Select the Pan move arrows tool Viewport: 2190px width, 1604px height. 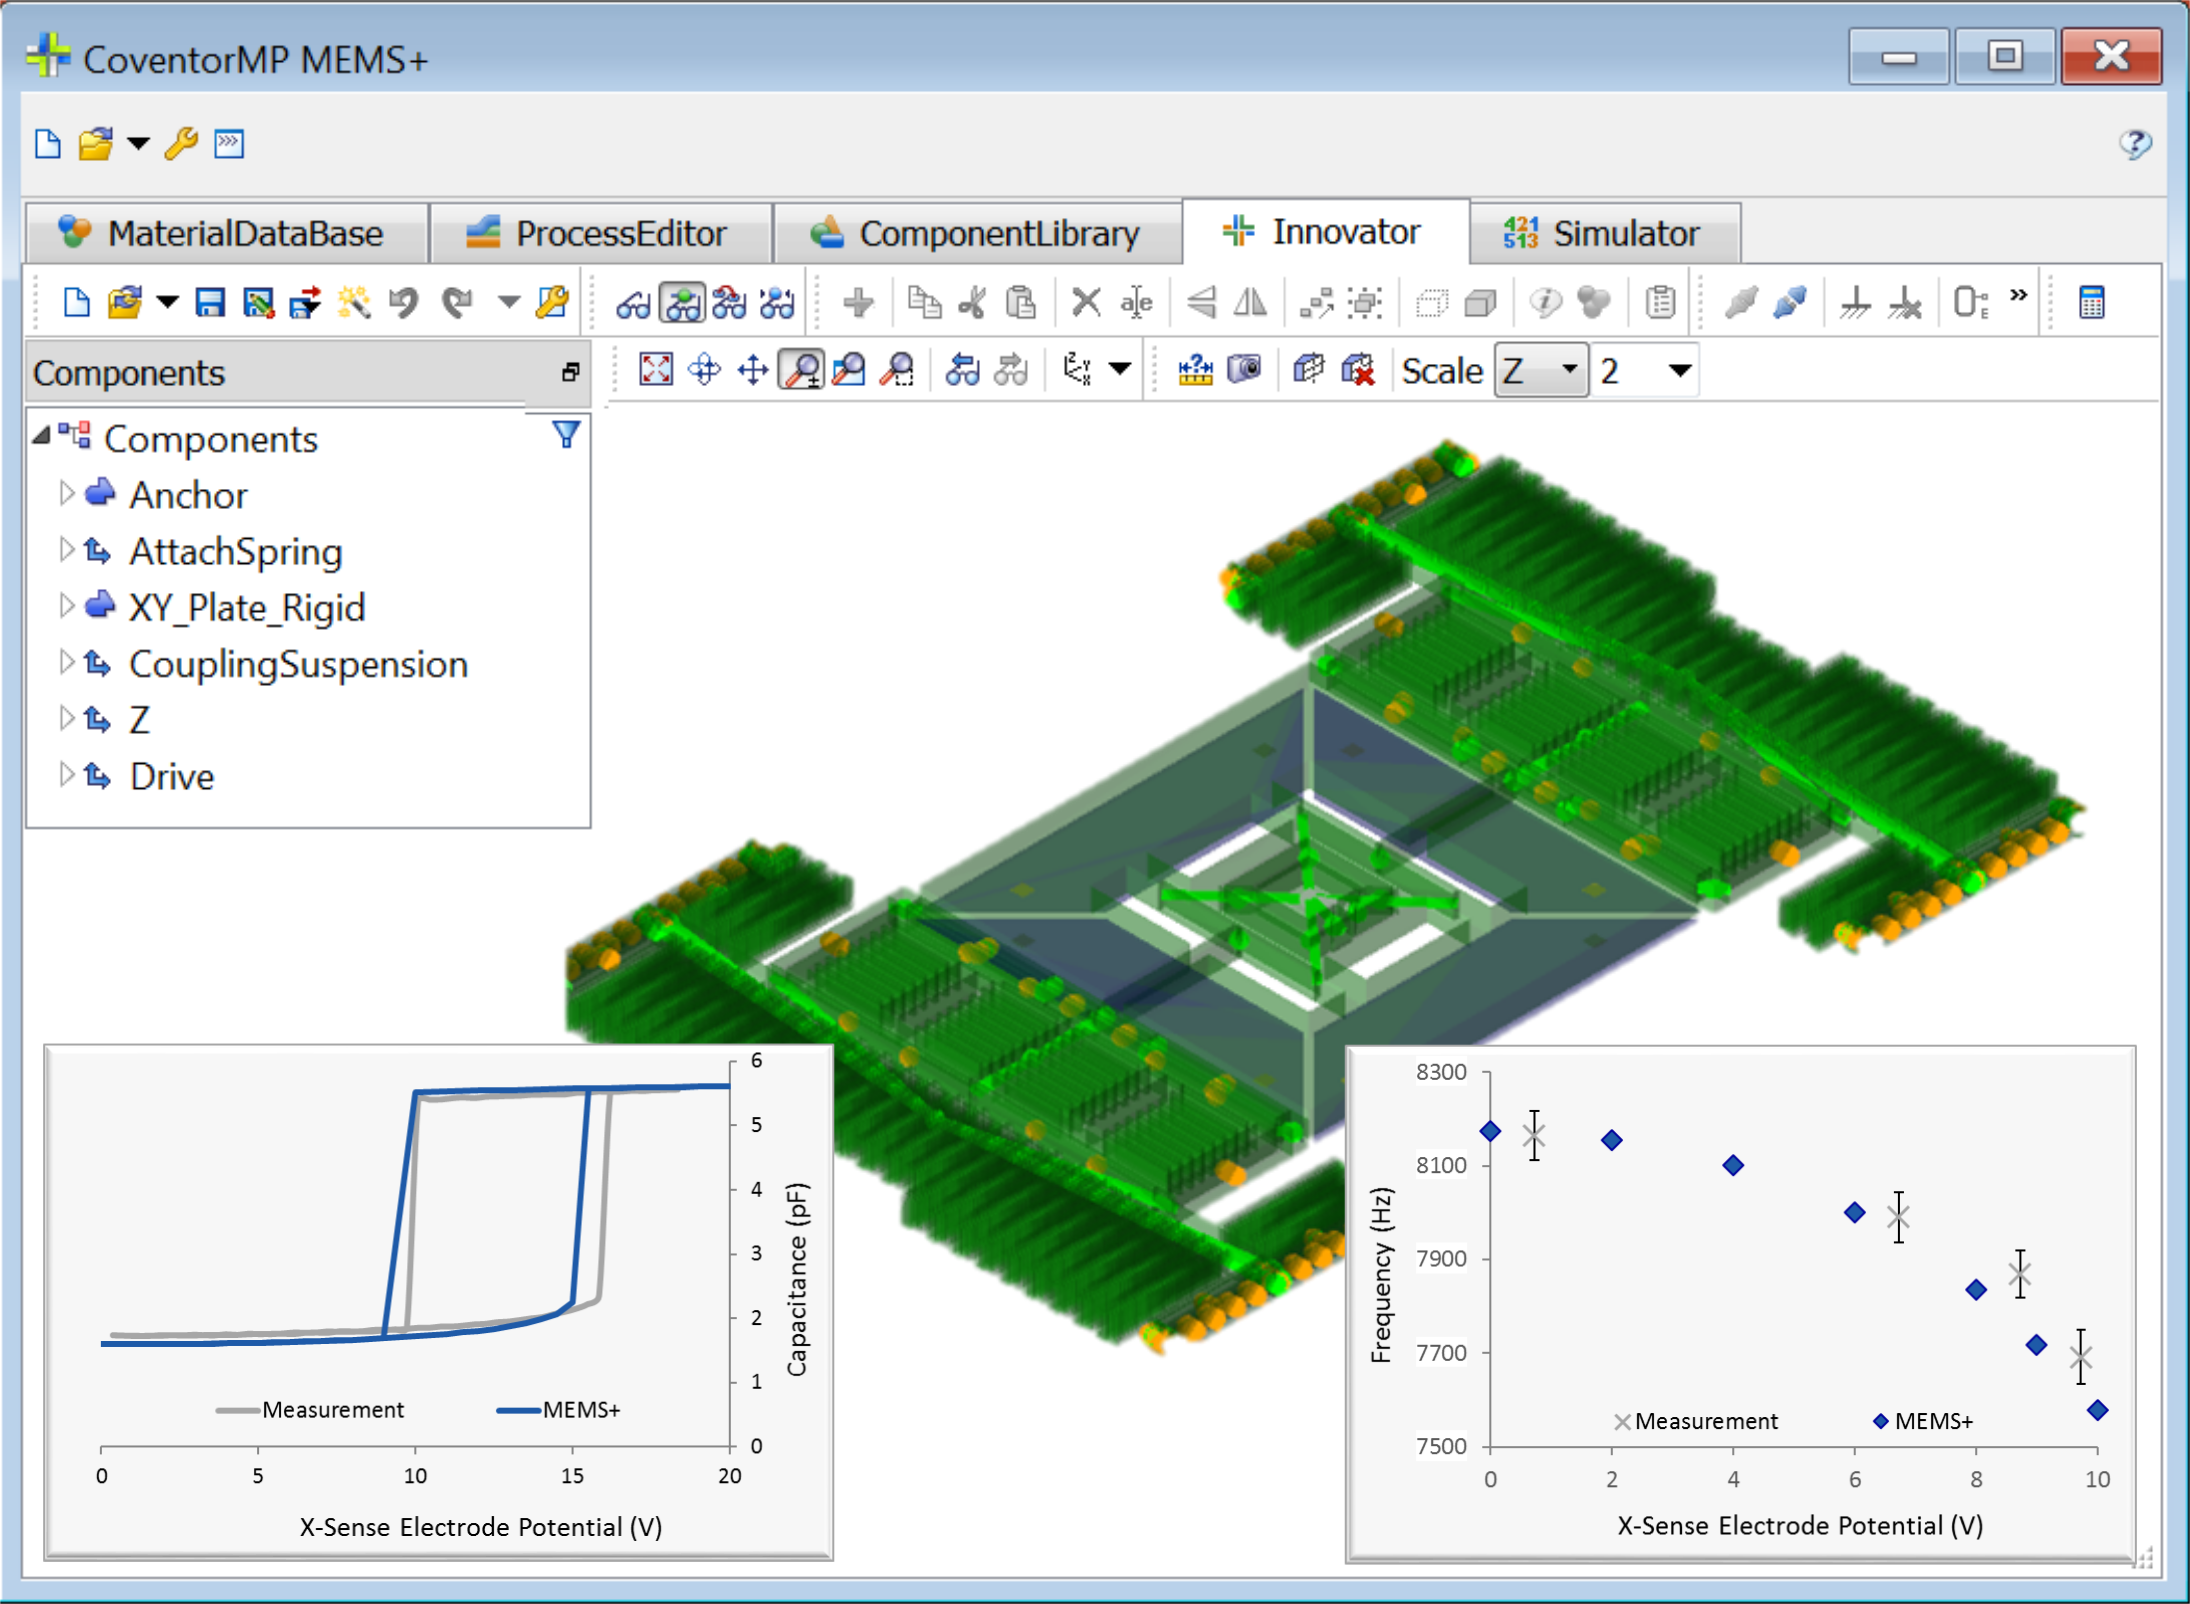753,370
